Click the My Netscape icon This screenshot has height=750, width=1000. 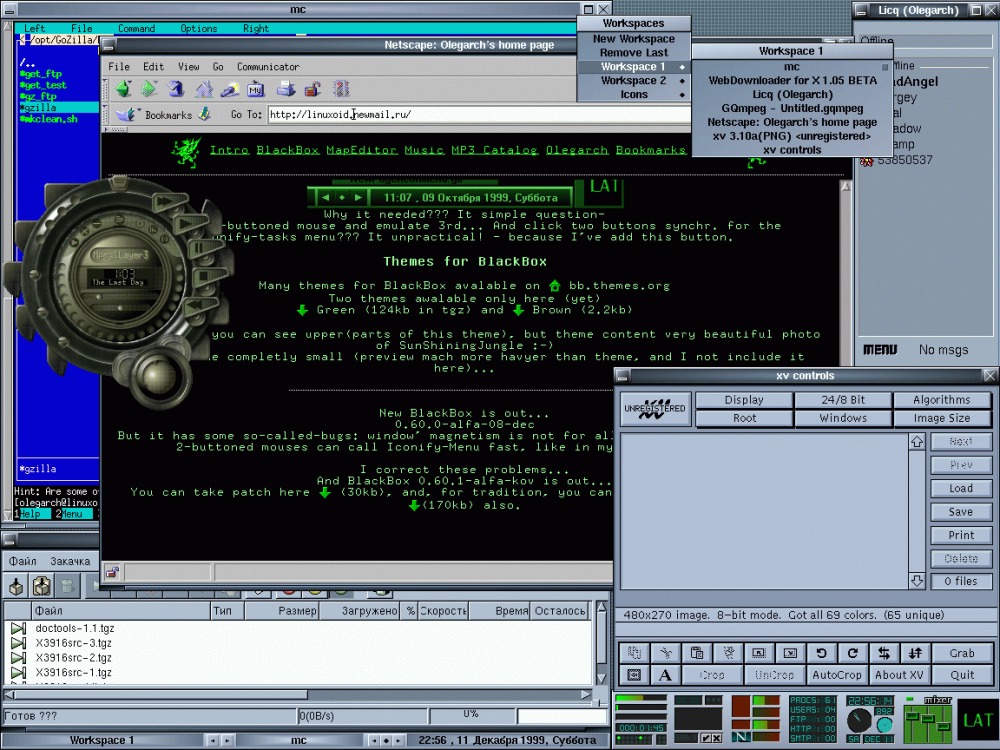(256, 89)
